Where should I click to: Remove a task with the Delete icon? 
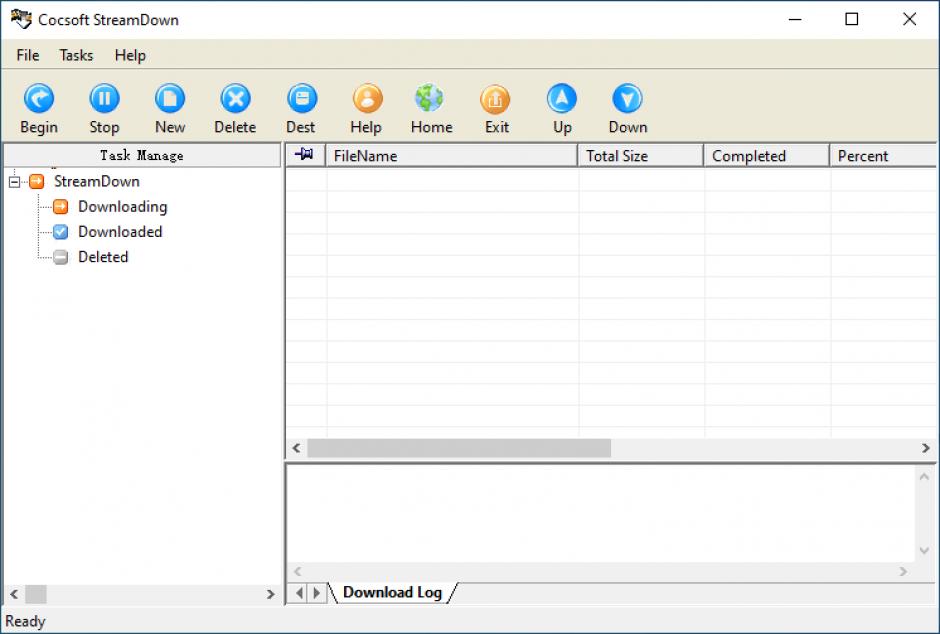coord(235,98)
